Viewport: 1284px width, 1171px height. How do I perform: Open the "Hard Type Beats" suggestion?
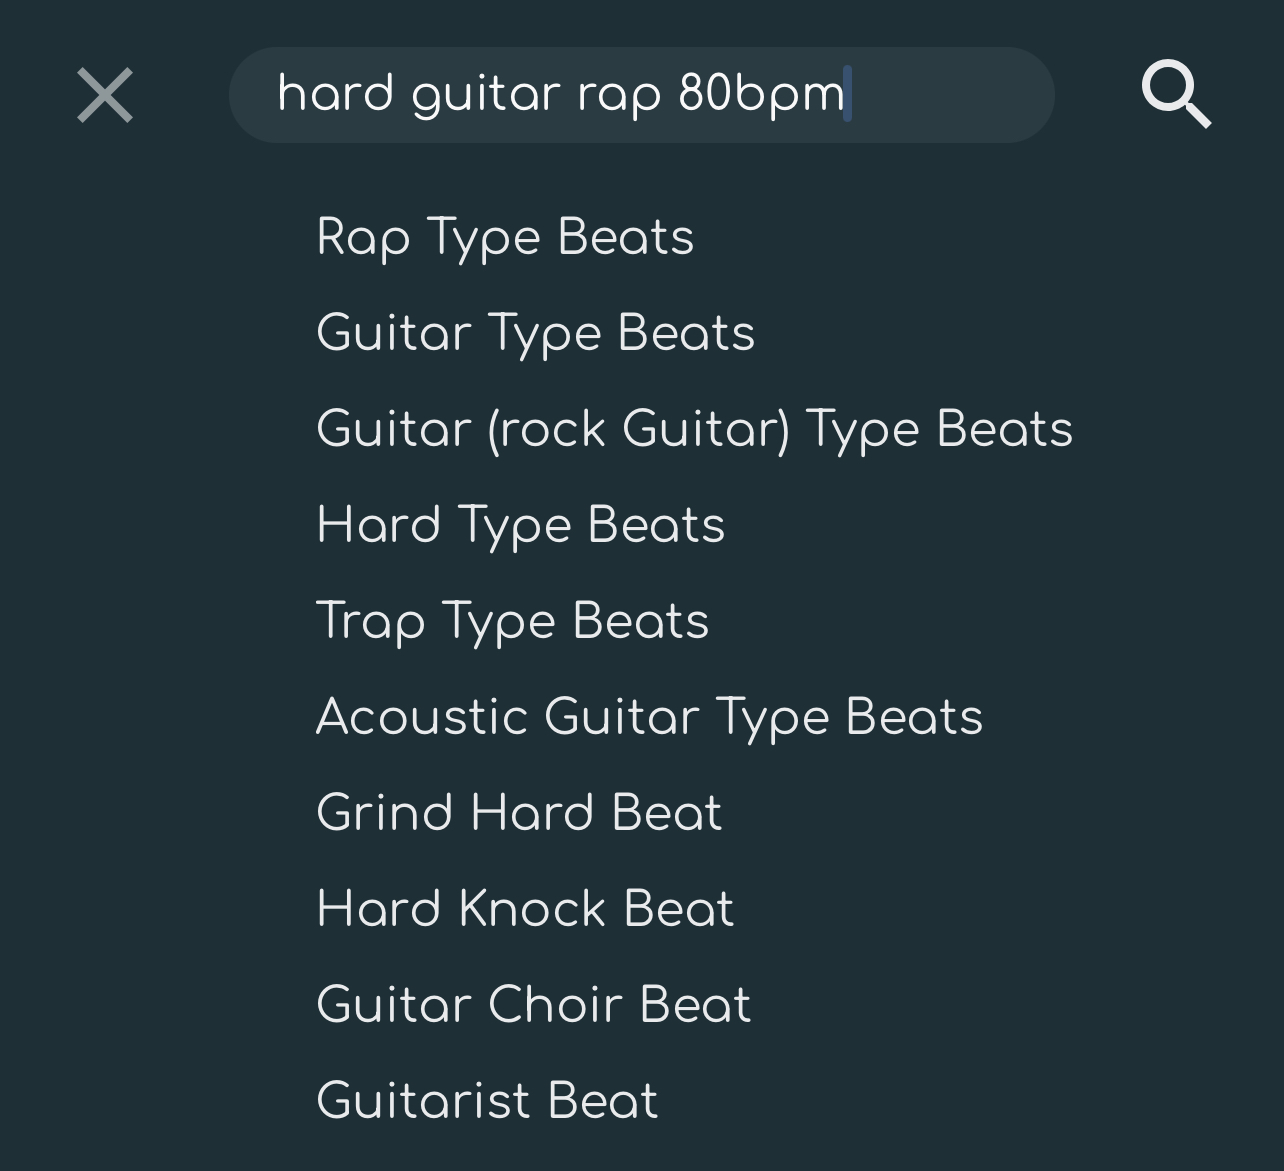click(x=520, y=525)
